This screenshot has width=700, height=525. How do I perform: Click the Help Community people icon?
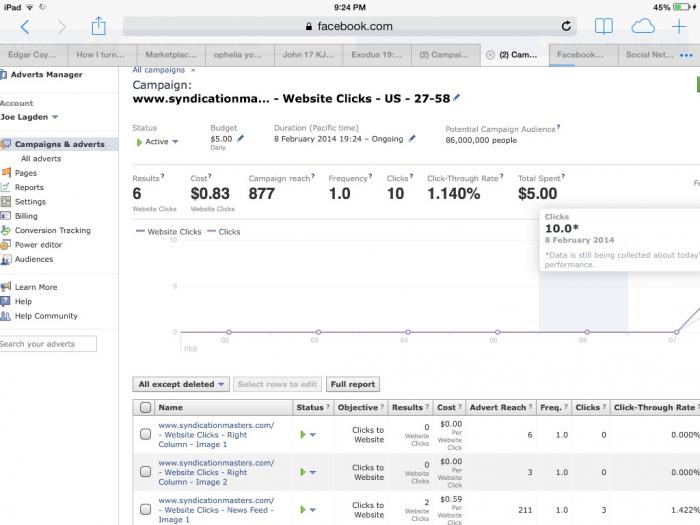coord(6,316)
